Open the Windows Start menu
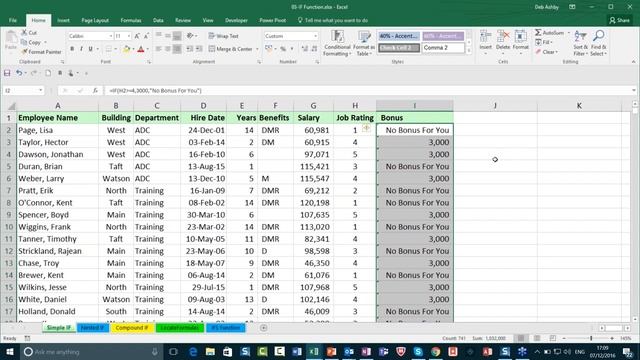Screen dimensions: 640x360 click(9, 351)
